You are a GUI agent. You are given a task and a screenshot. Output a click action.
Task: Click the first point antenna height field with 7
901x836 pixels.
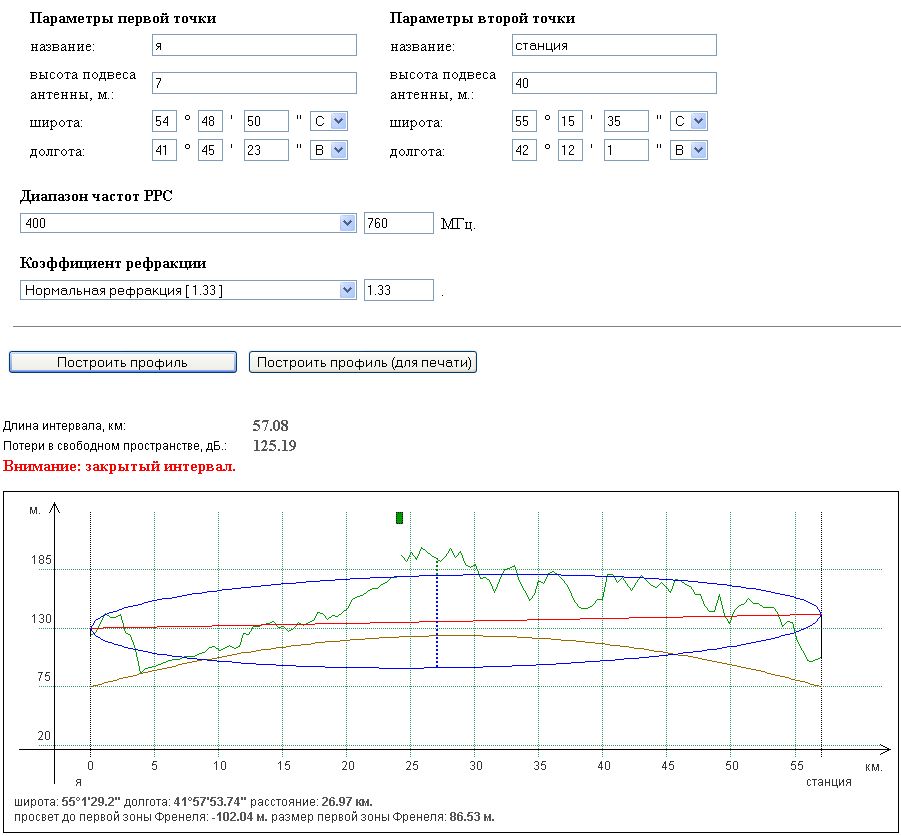pyautogui.click(x=254, y=83)
